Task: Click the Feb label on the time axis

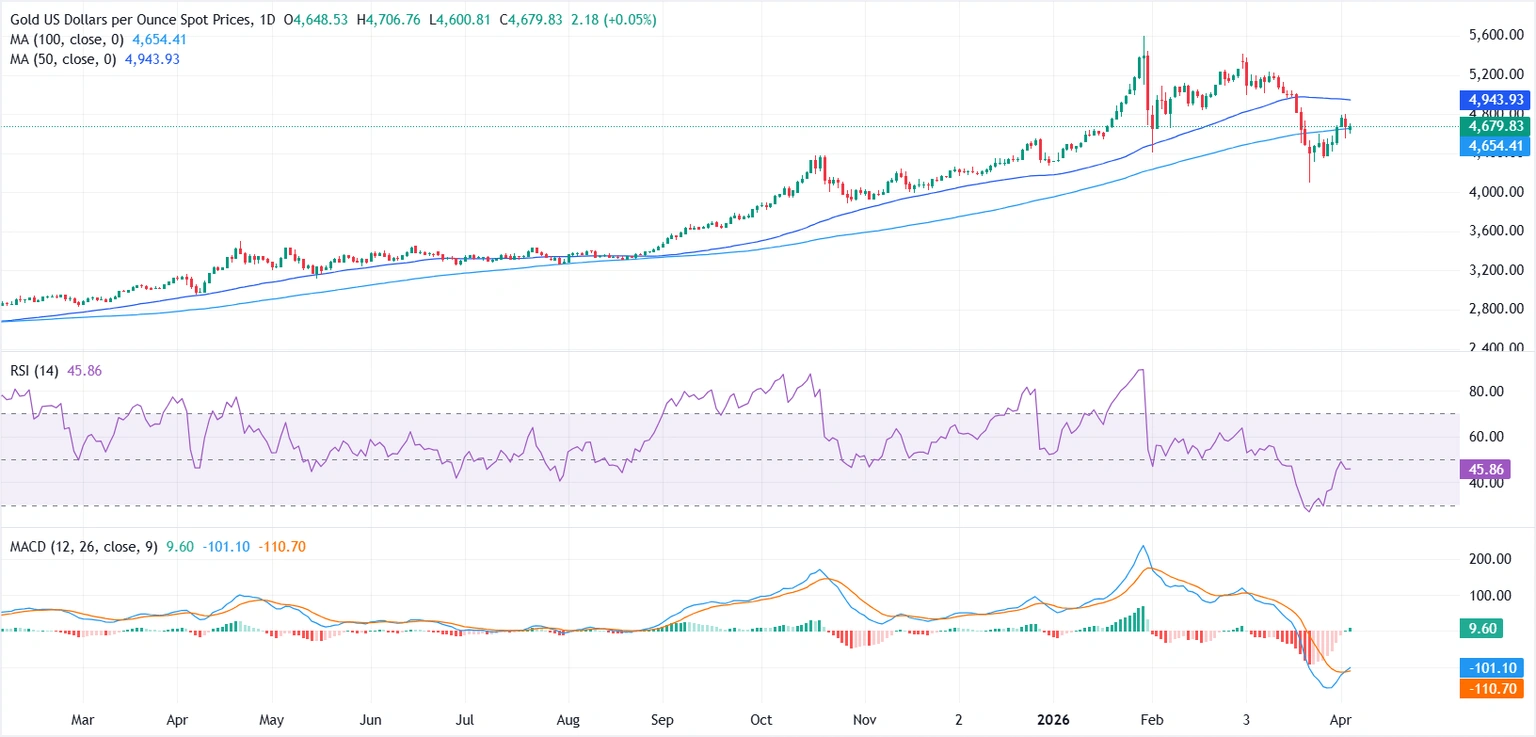Action: [1152, 719]
